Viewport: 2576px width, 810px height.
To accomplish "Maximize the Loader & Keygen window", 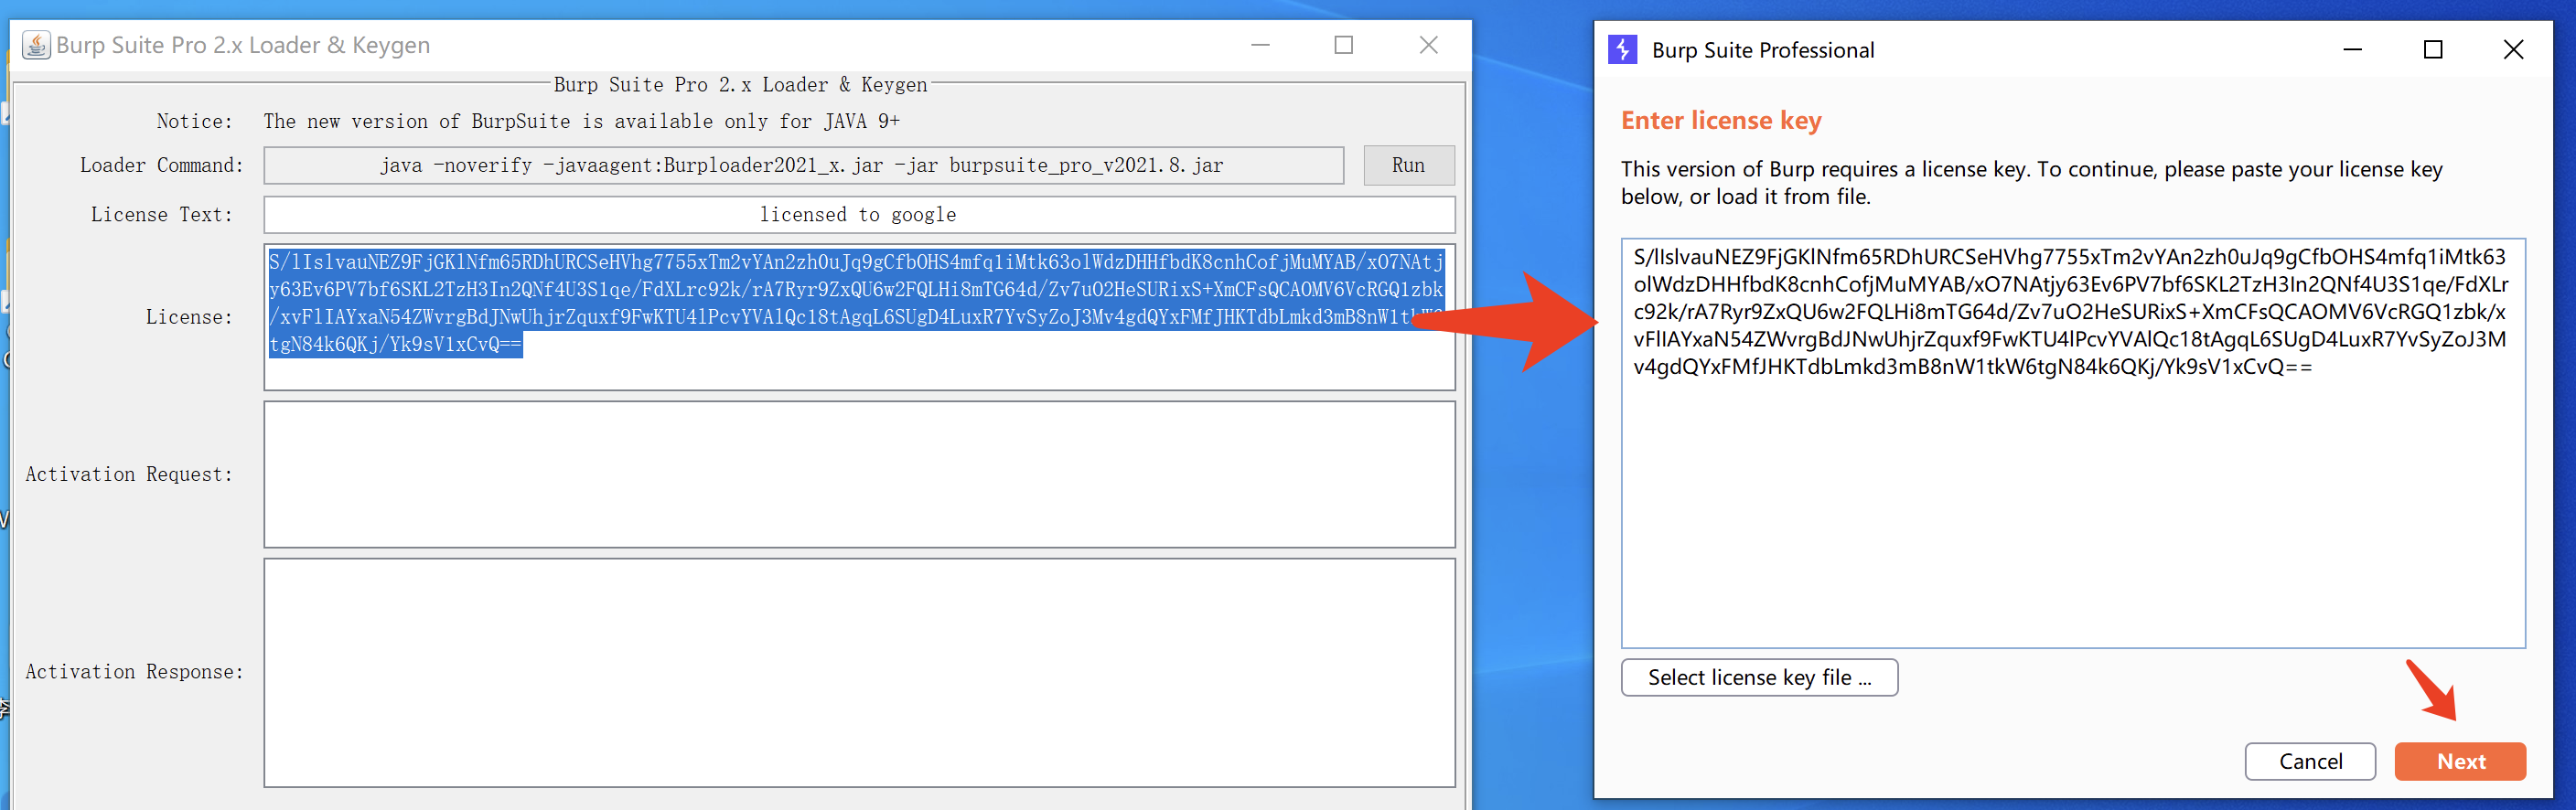I will point(1344,45).
